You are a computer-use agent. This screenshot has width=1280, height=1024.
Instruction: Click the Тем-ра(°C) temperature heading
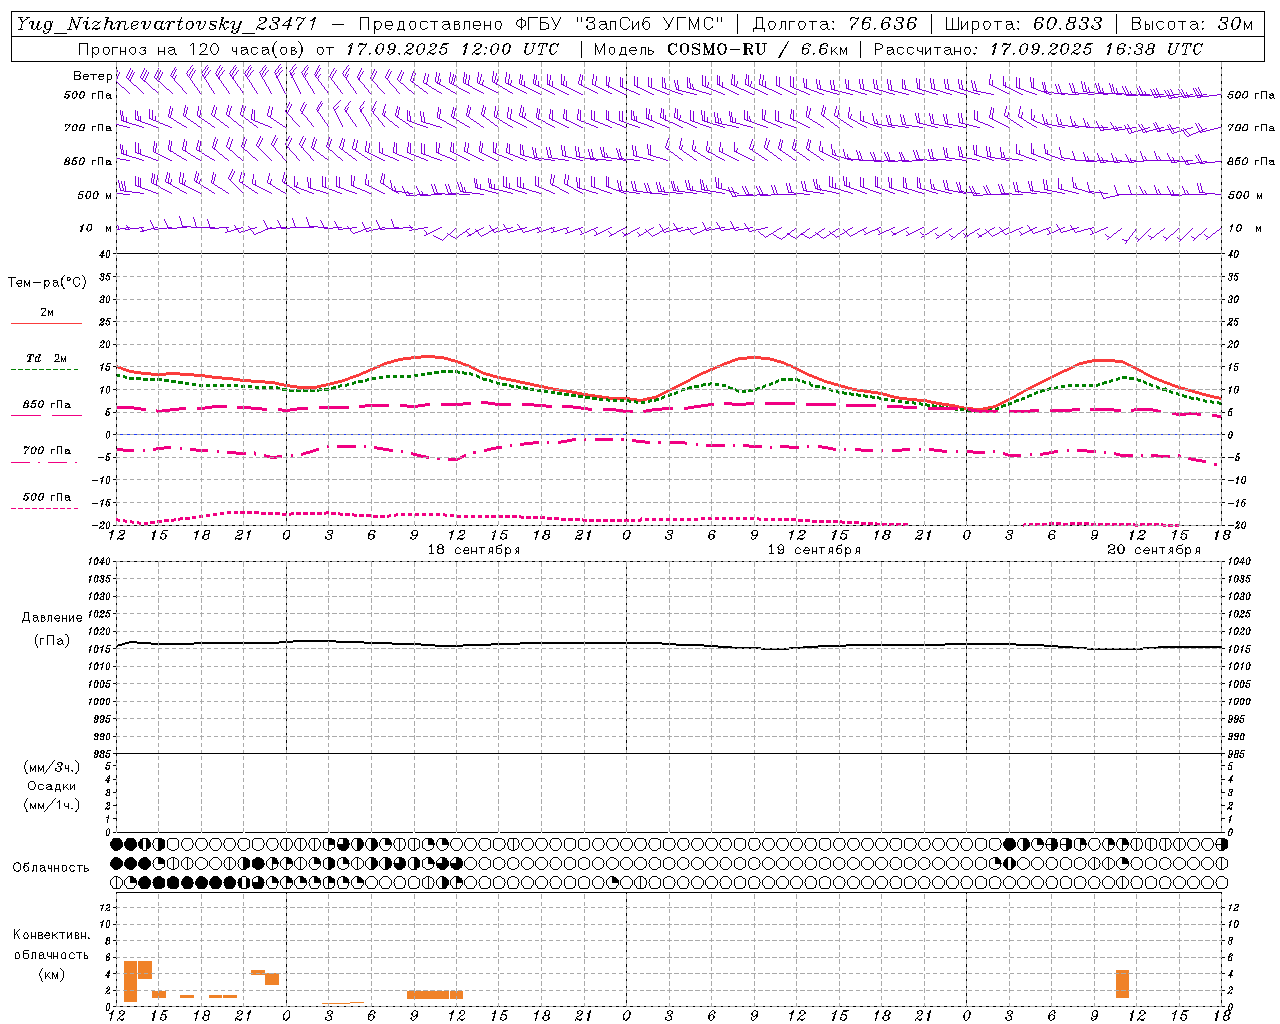pyautogui.click(x=47, y=283)
